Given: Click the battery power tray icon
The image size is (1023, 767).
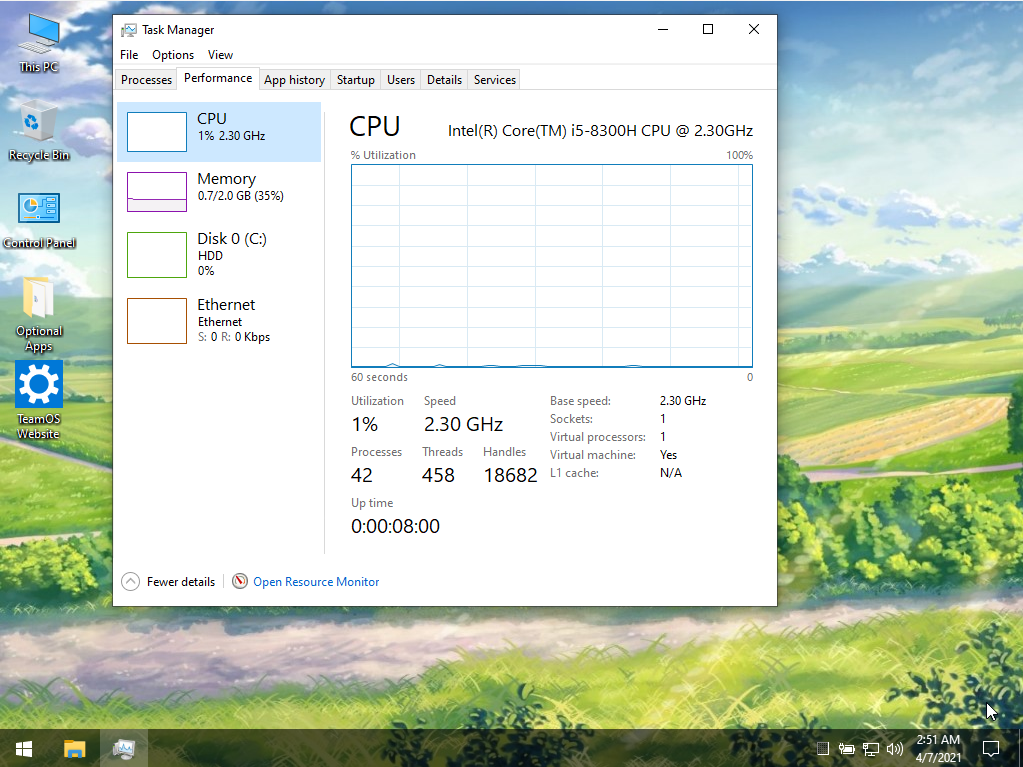Looking at the screenshot, I should click(x=847, y=749).
